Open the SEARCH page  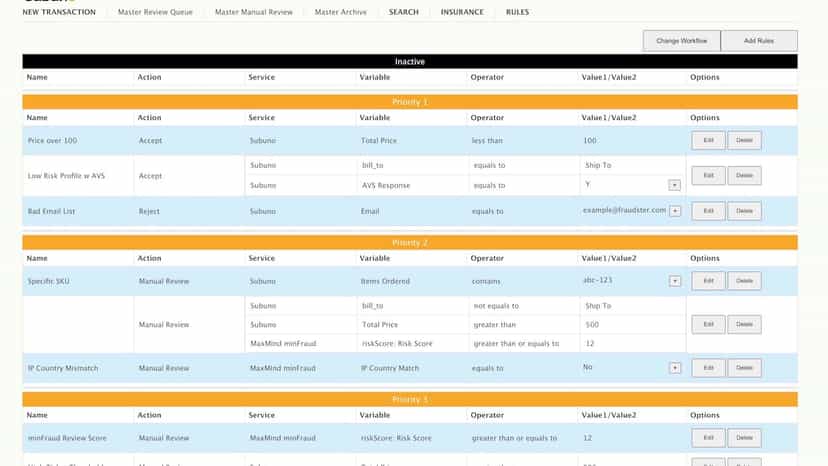click(x=403, y=12)
